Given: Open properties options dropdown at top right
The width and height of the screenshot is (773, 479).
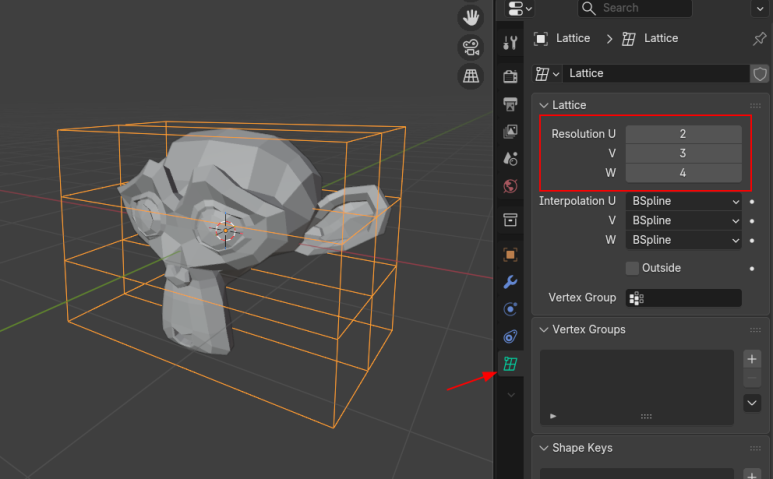Looking at the screenshot, I should pos(759,8).
